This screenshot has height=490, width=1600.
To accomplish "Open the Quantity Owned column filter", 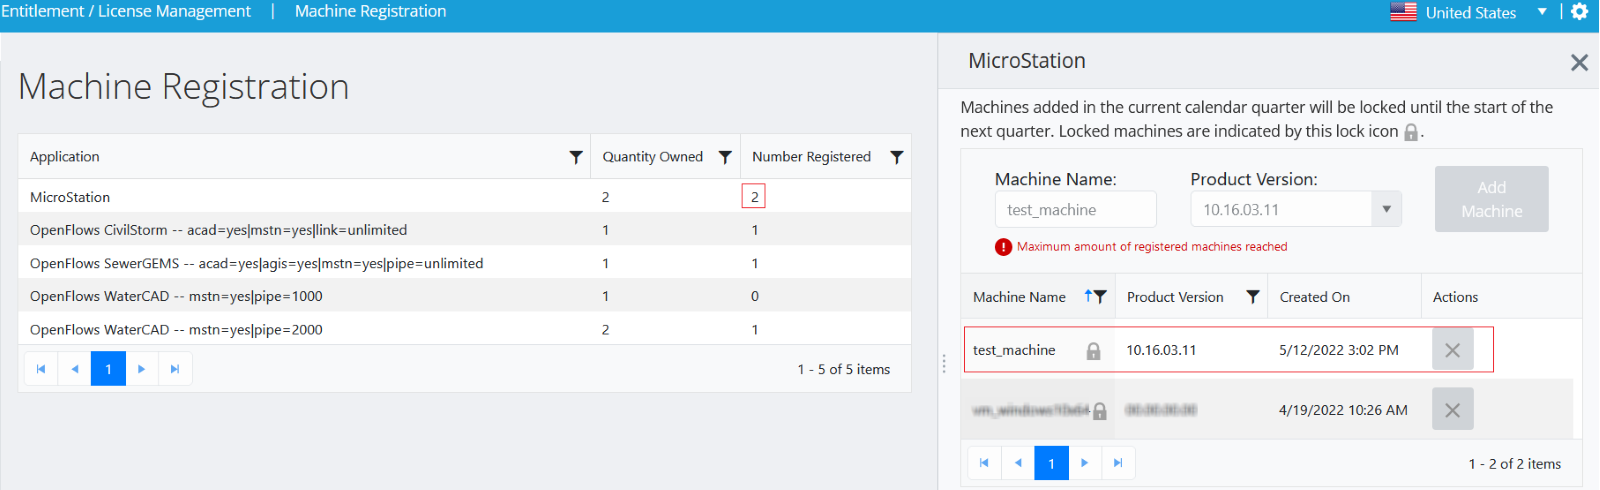I will (725, 157).
